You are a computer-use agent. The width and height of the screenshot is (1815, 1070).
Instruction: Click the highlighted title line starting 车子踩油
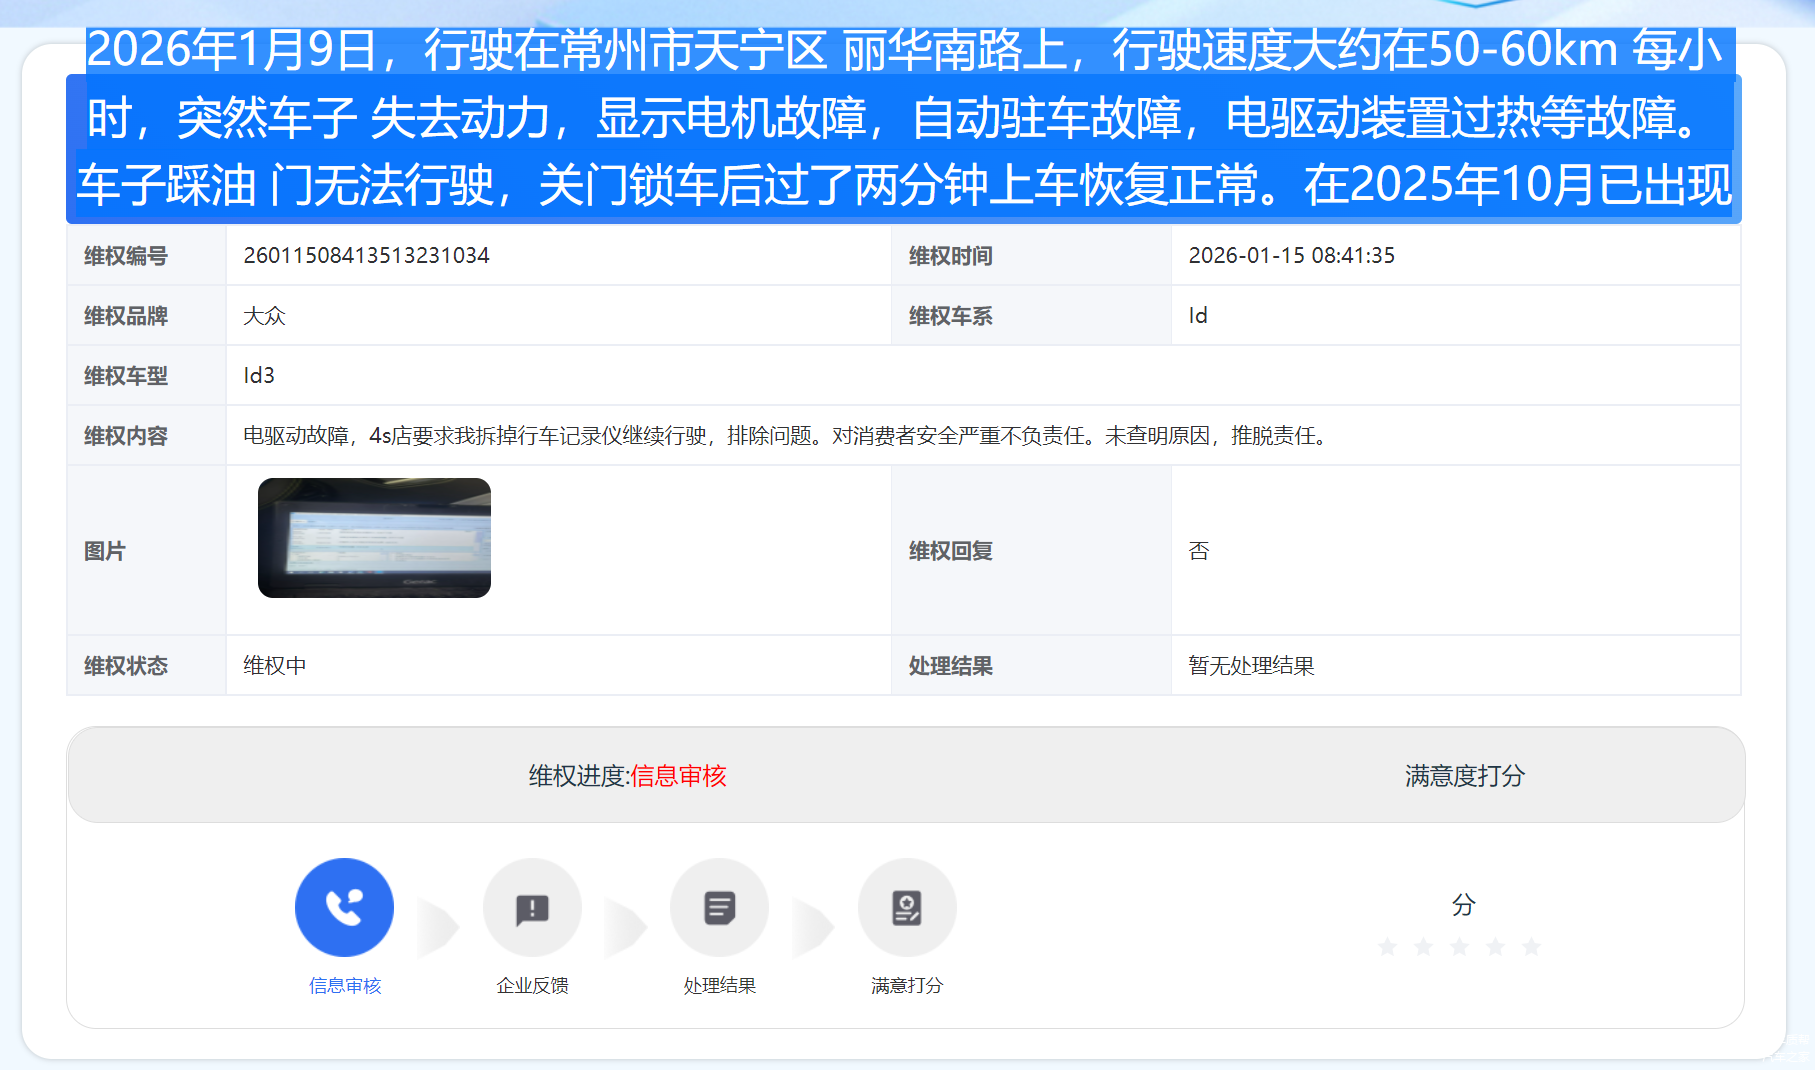905,185
